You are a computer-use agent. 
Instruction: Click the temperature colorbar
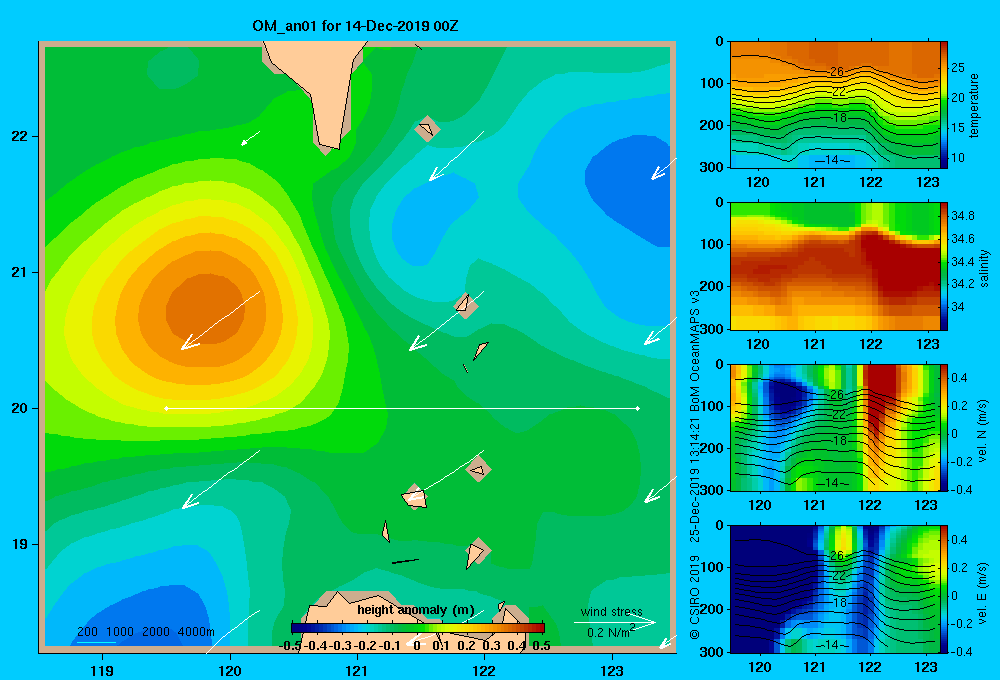(x=944, y=104)
